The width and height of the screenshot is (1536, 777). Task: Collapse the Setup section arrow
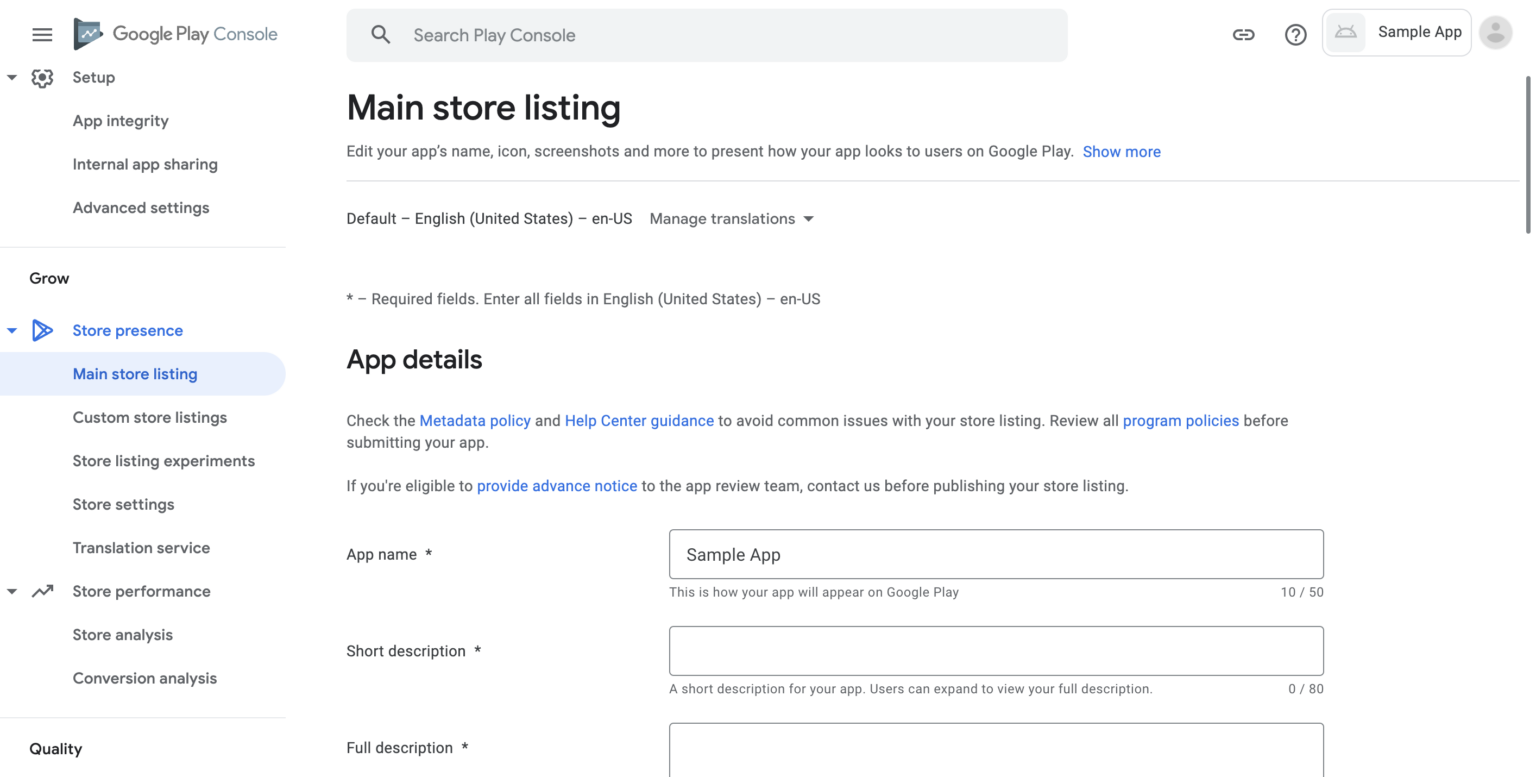(12, 77)
